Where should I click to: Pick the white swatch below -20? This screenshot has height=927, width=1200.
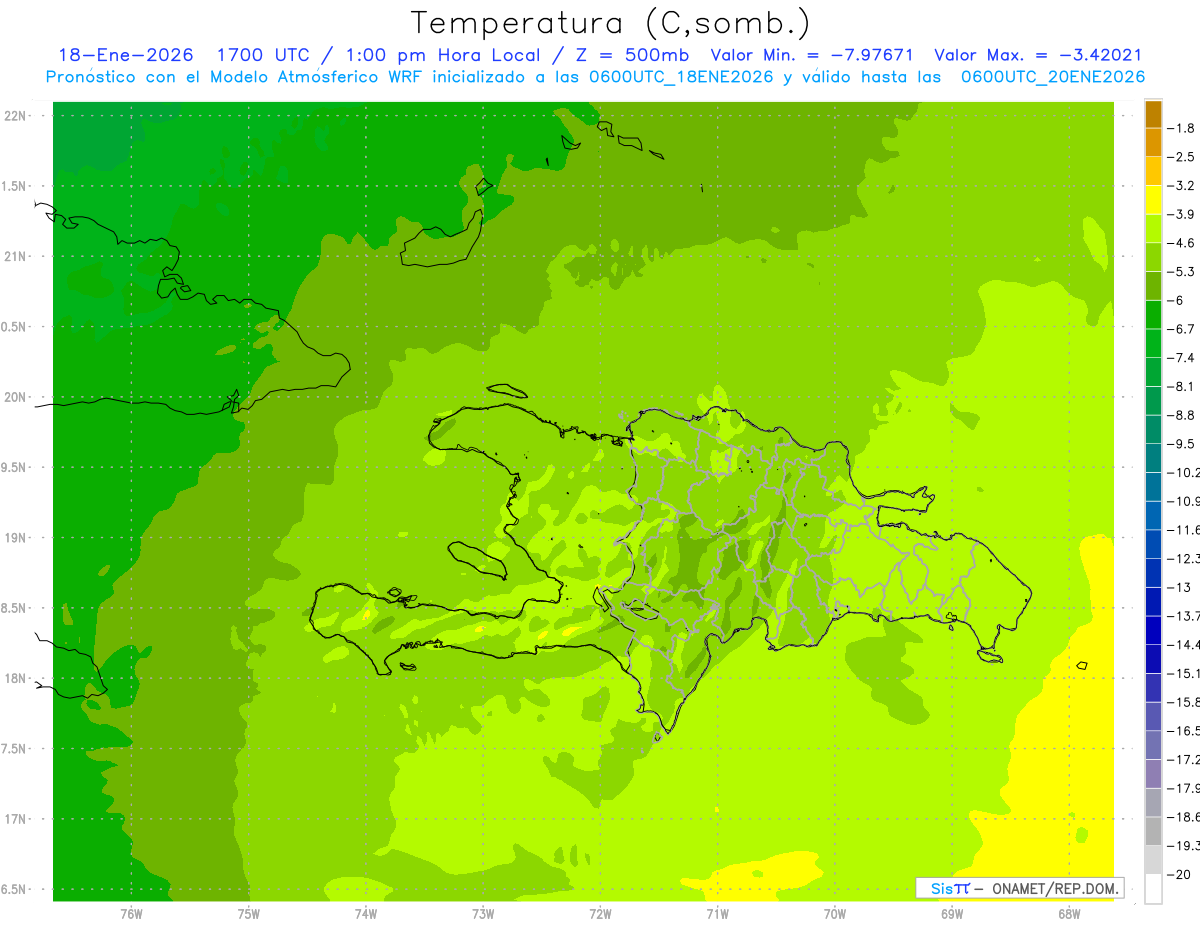[x=1153, y=889]
